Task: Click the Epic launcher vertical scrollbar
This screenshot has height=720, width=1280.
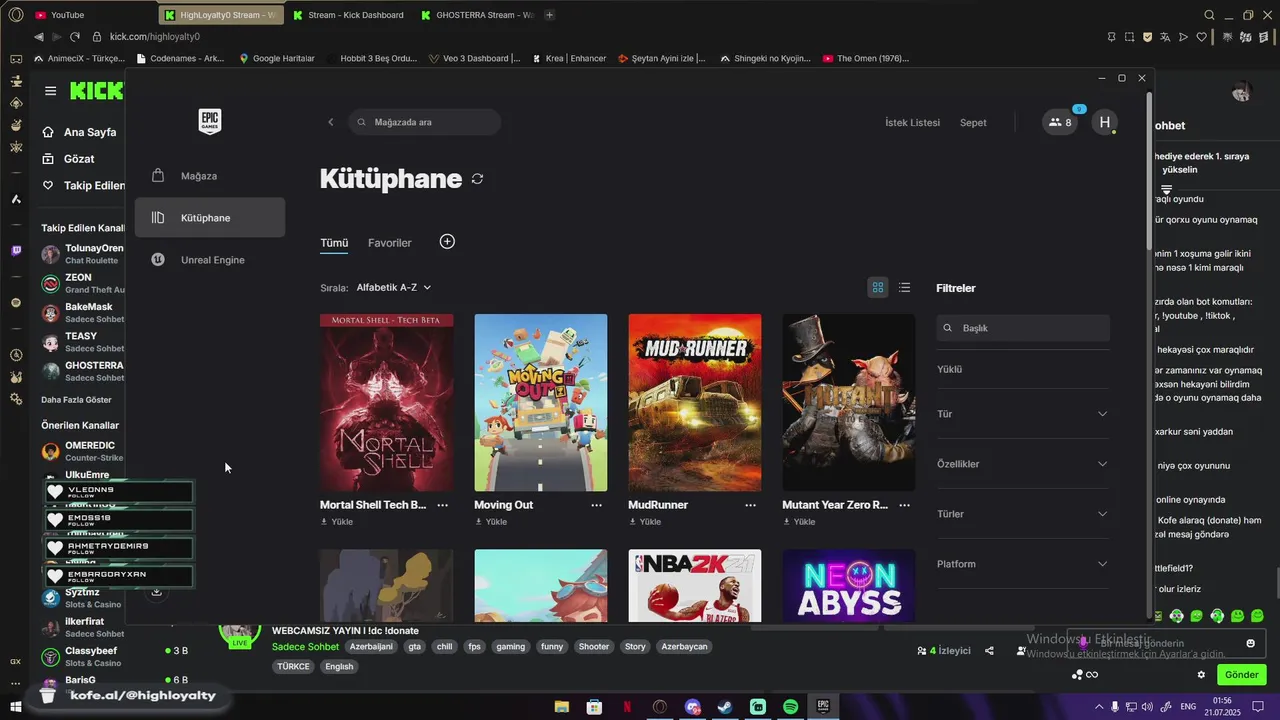Action: 1149,170
